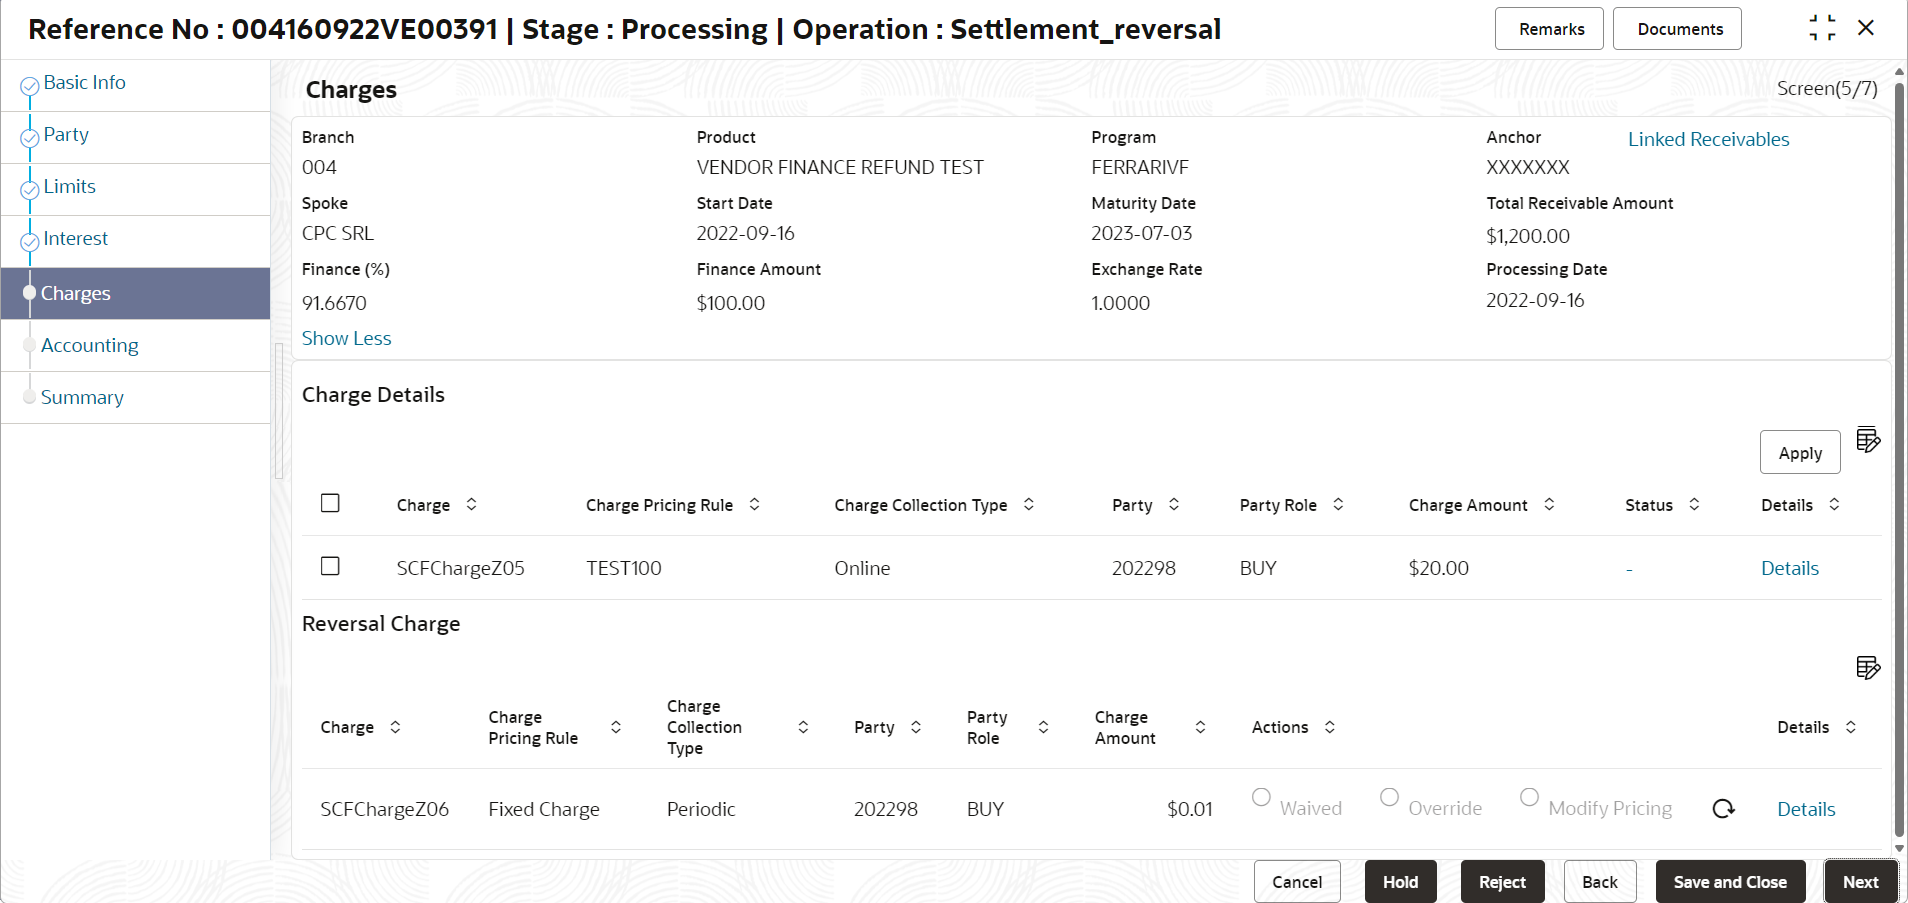The width and height of the screenshot is (1908, 903).
Task: Select all rows checkbox in Charge Details
Action: tap(330, 503)
